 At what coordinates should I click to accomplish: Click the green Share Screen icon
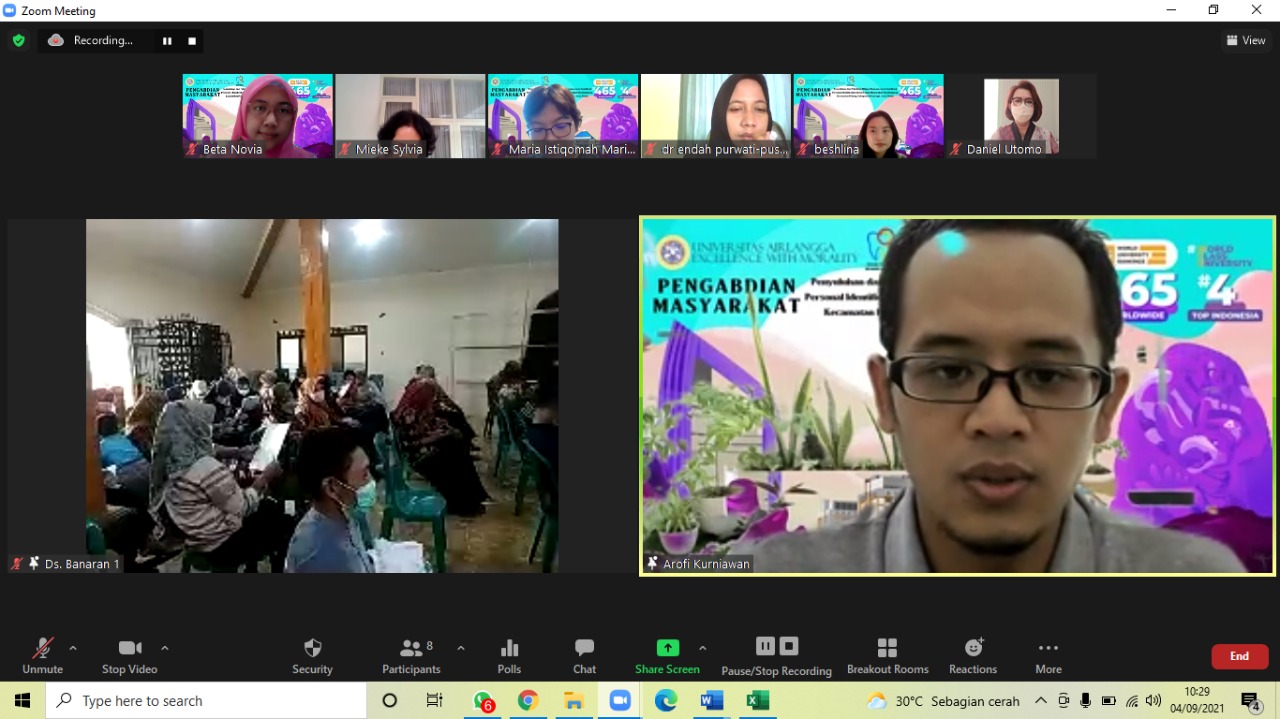coord(667,648)
